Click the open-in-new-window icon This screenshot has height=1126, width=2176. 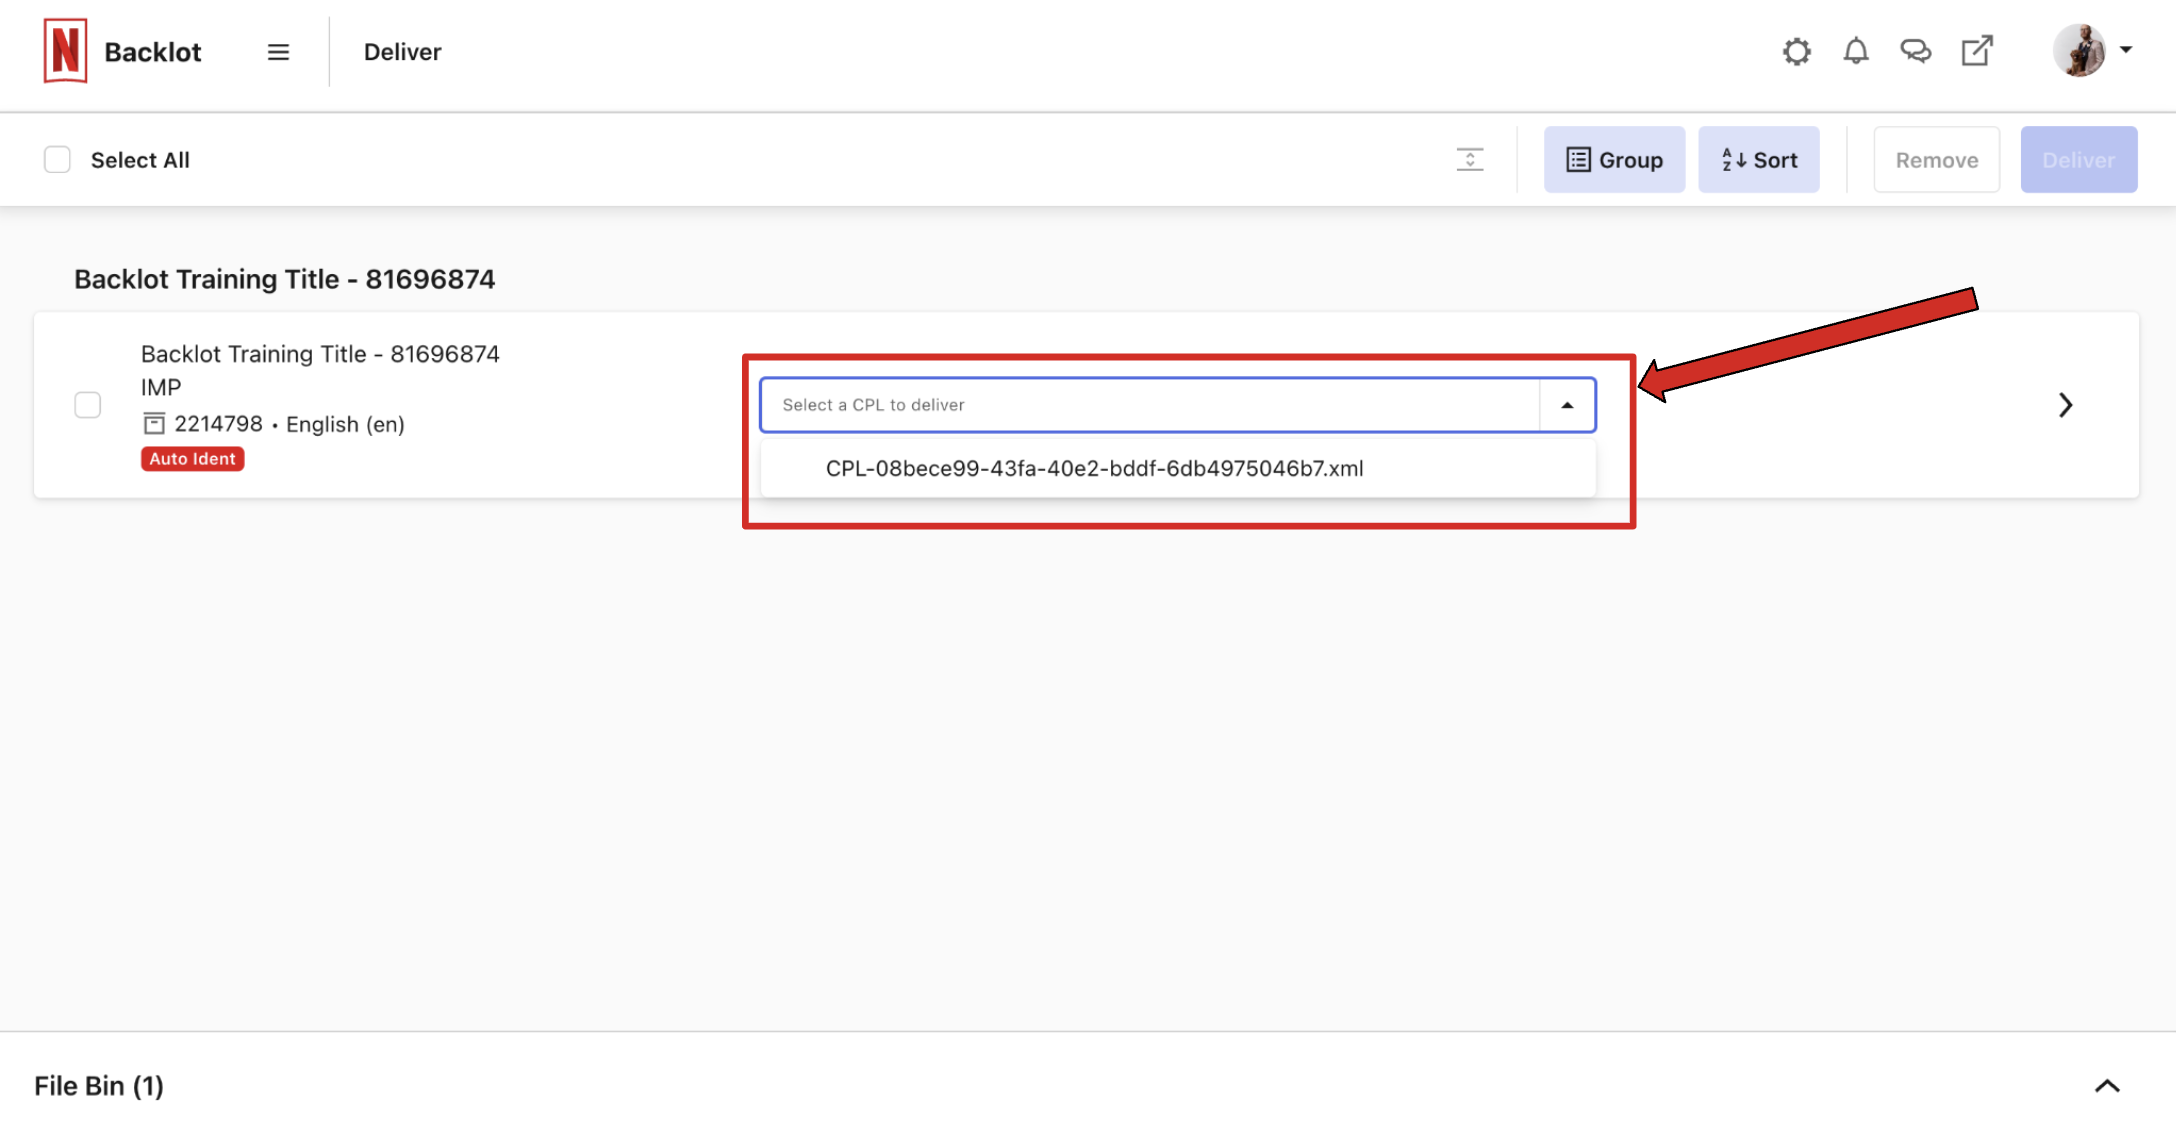pos(1976,51)
